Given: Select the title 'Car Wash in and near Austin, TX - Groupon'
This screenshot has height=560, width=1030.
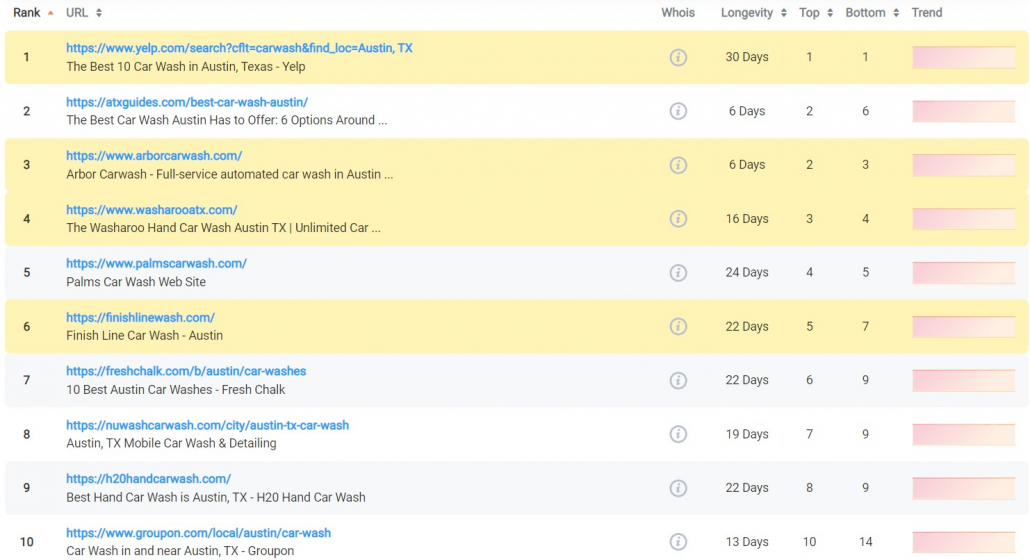Looking at the screenshot, I should point(180,551).
